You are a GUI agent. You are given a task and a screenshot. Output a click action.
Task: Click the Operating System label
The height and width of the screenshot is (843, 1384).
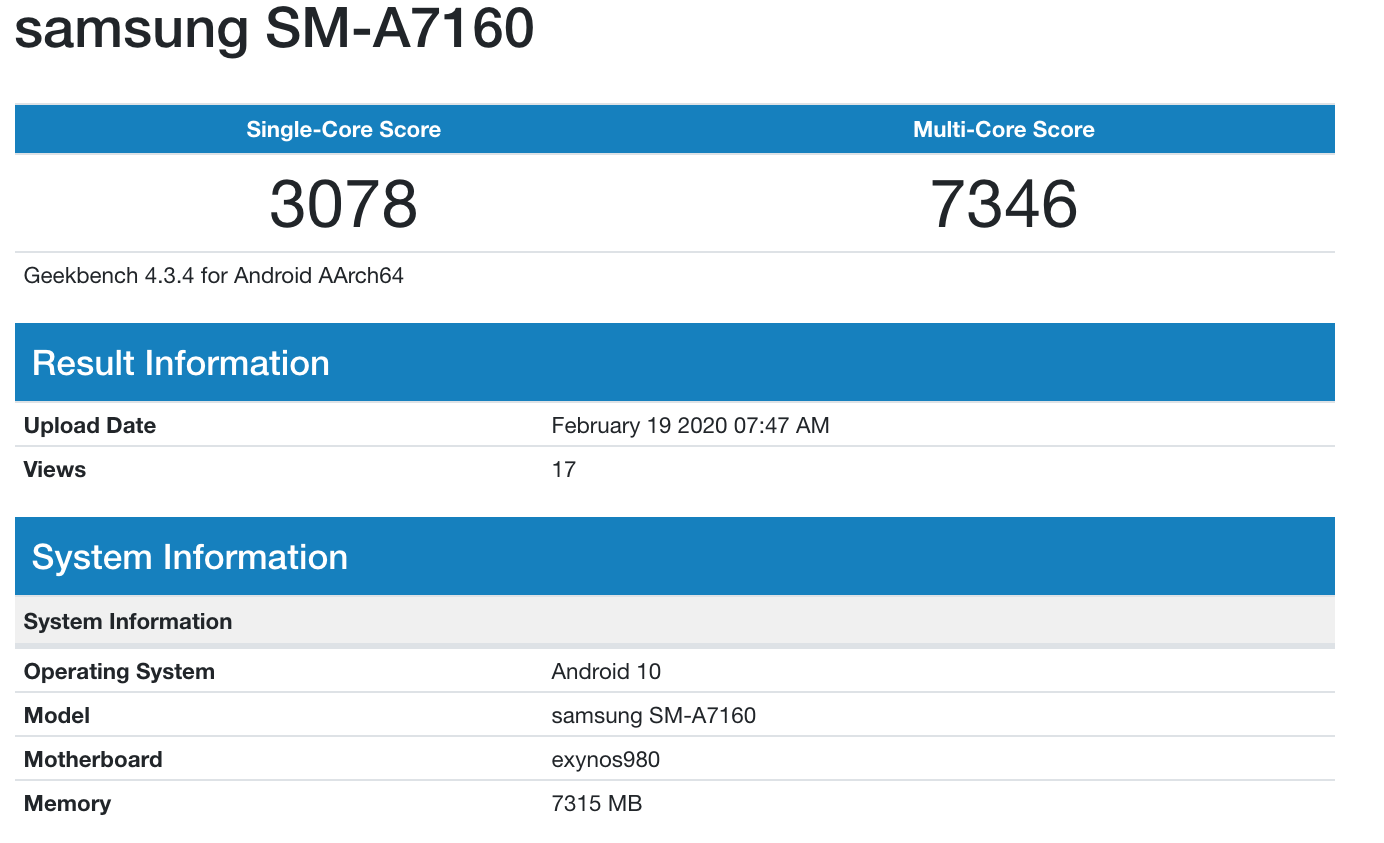tap(119, 672)
